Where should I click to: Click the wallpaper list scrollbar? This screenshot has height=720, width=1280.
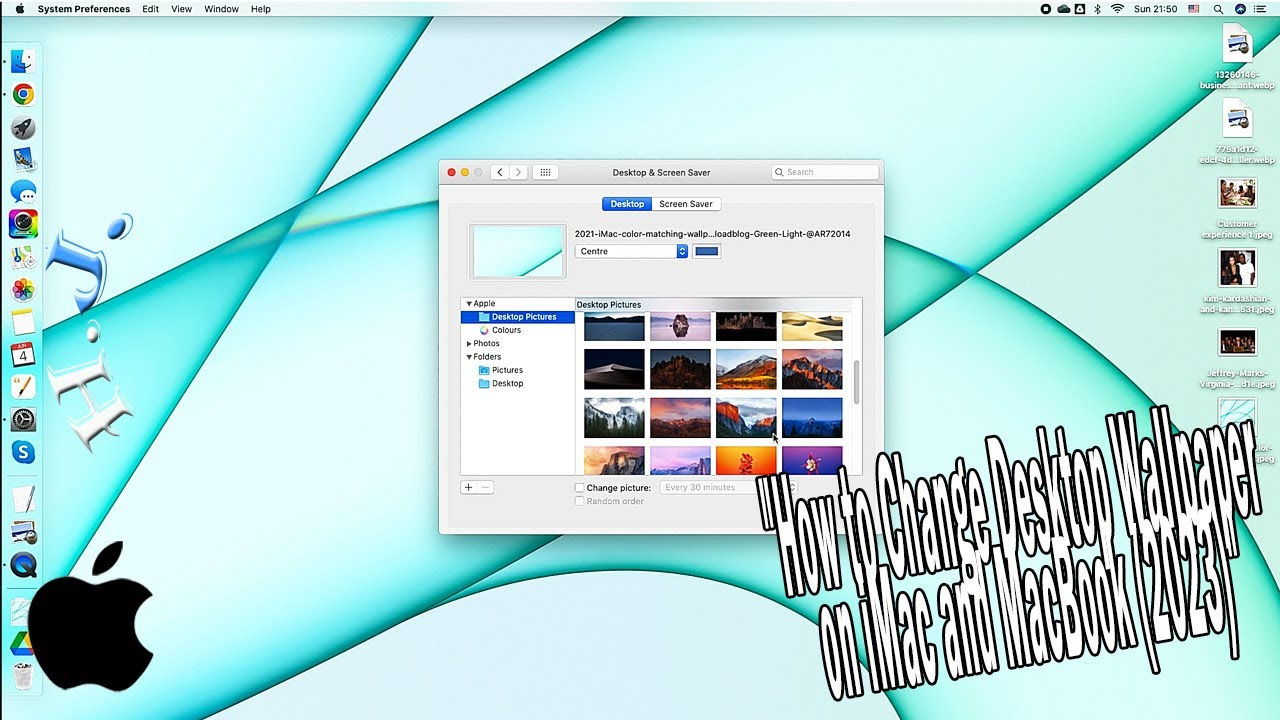point(856,381)
